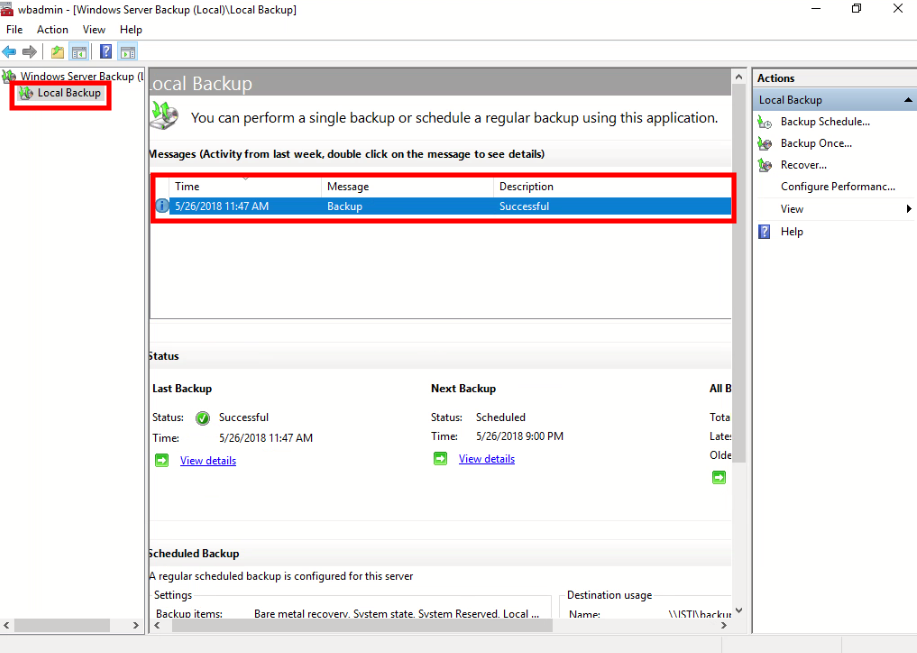Click the main pane horizontal scrollbar thumb
Screen dimensions: 917x653
point(362,626)
